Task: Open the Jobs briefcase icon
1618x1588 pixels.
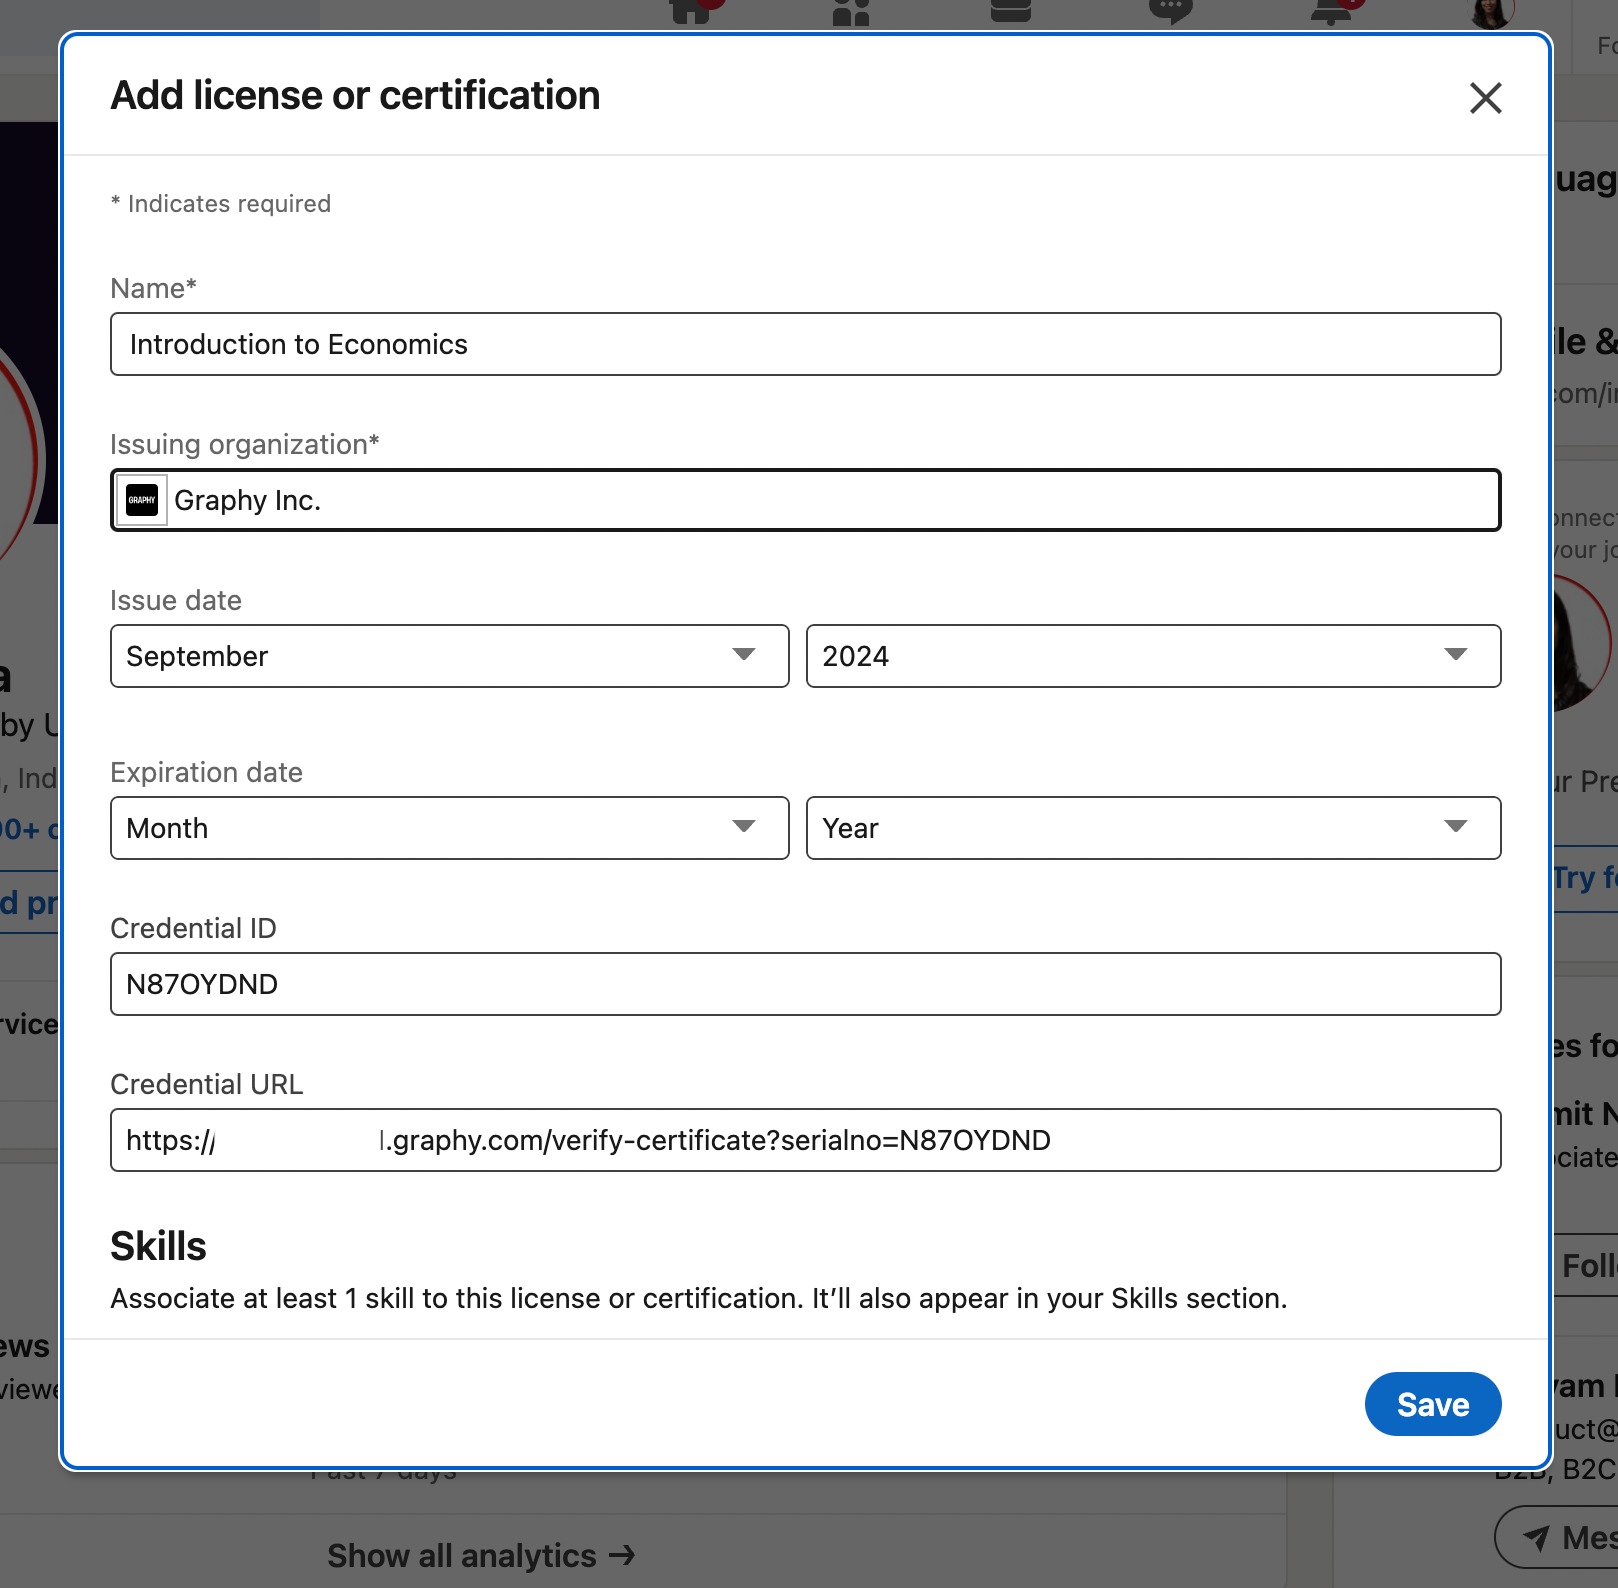Action: (1010, 12)
